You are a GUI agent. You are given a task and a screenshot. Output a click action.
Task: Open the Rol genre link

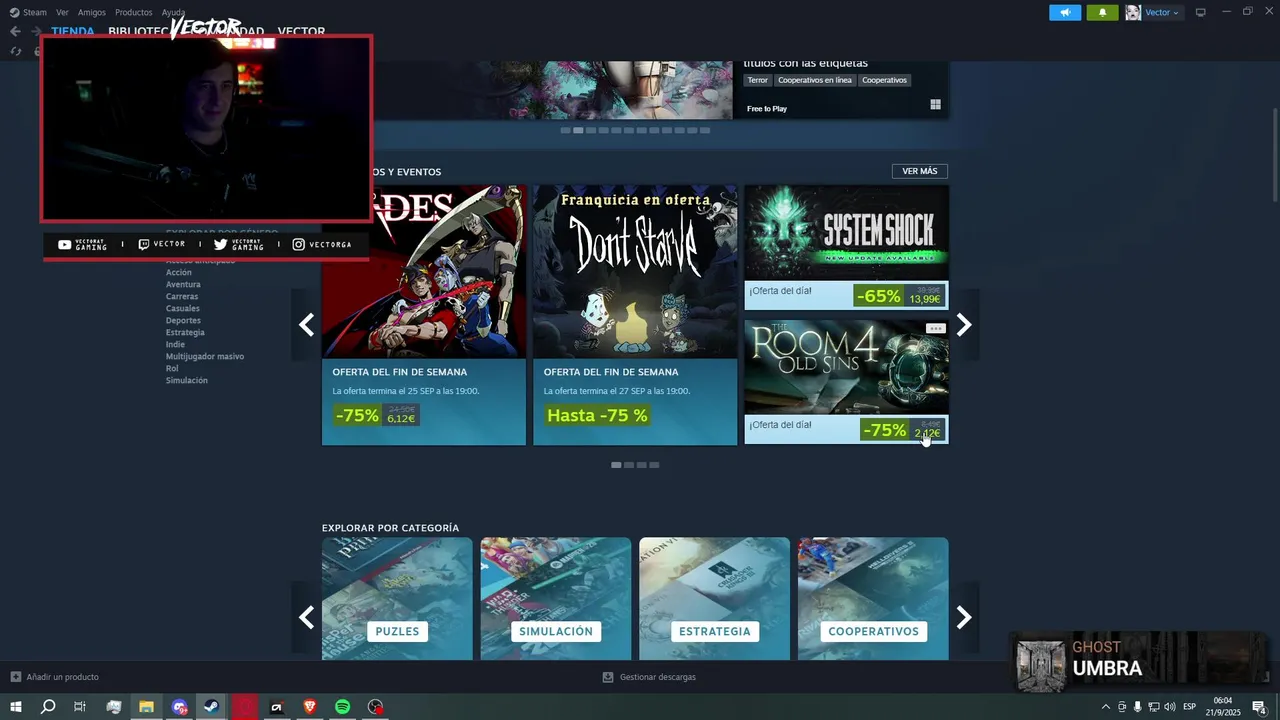(x=172, y=368)
